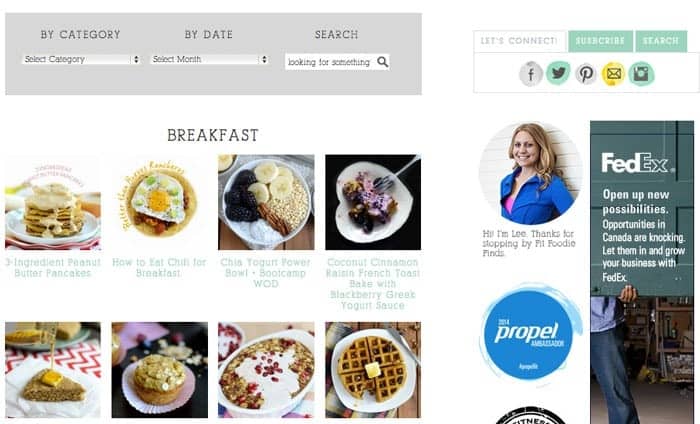Viewport: 700px width, 424px height.
Task: Open the Propel ambassador badge
Action: tap(530, 334)
